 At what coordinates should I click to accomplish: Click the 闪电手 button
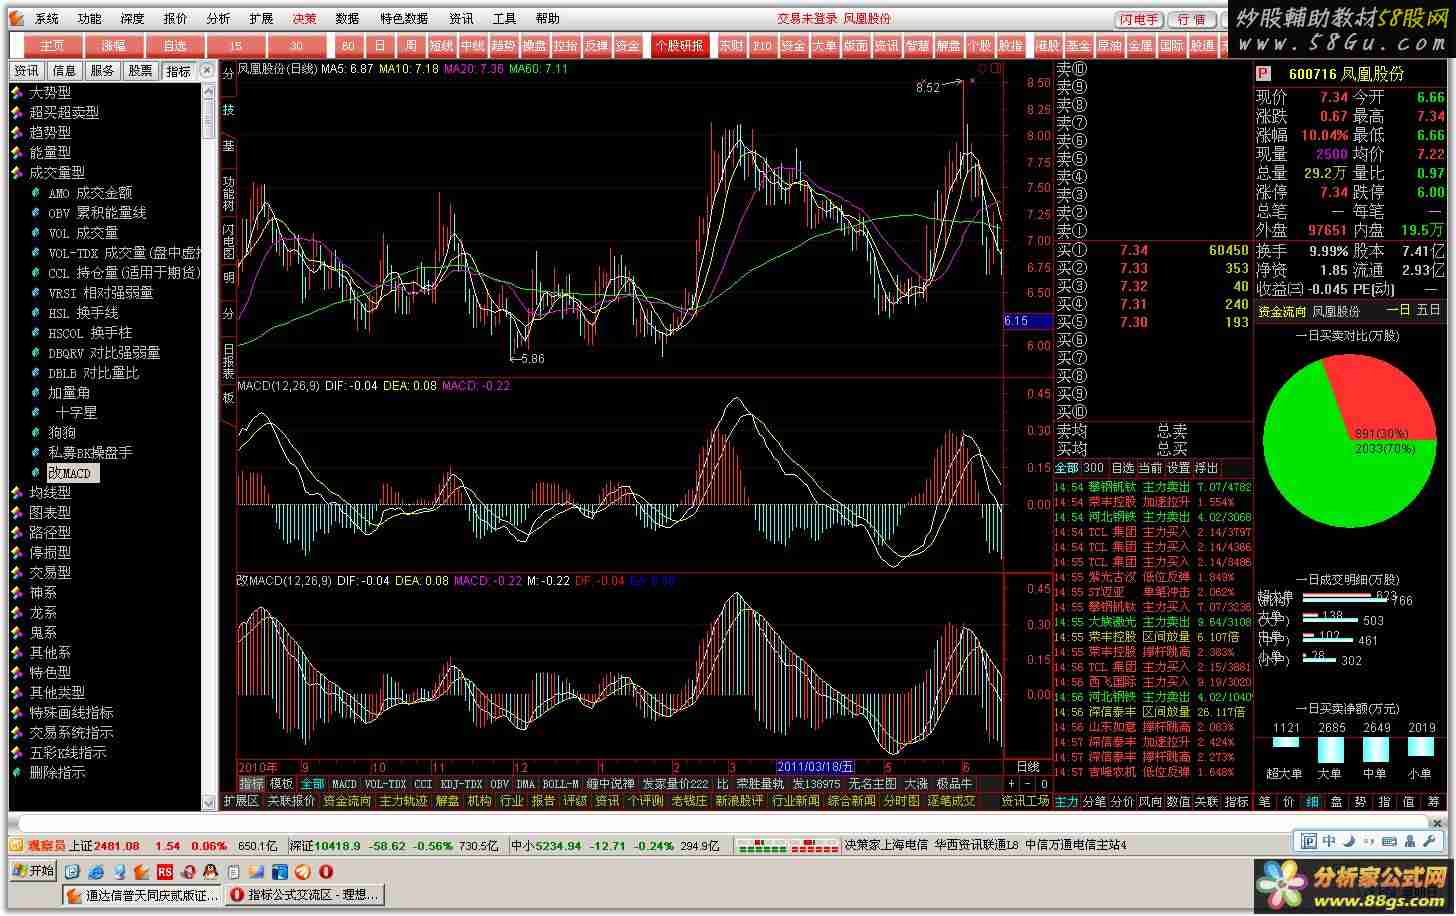[1140, 19]
